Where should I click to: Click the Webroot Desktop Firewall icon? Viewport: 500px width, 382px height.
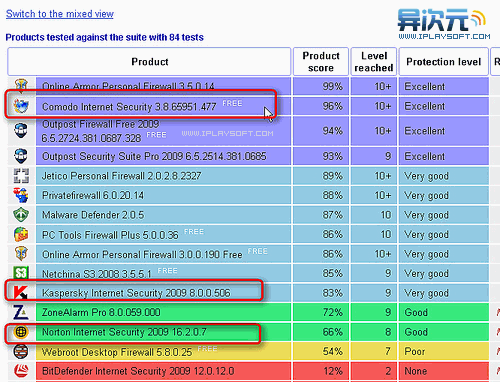[x=21, y=351]
